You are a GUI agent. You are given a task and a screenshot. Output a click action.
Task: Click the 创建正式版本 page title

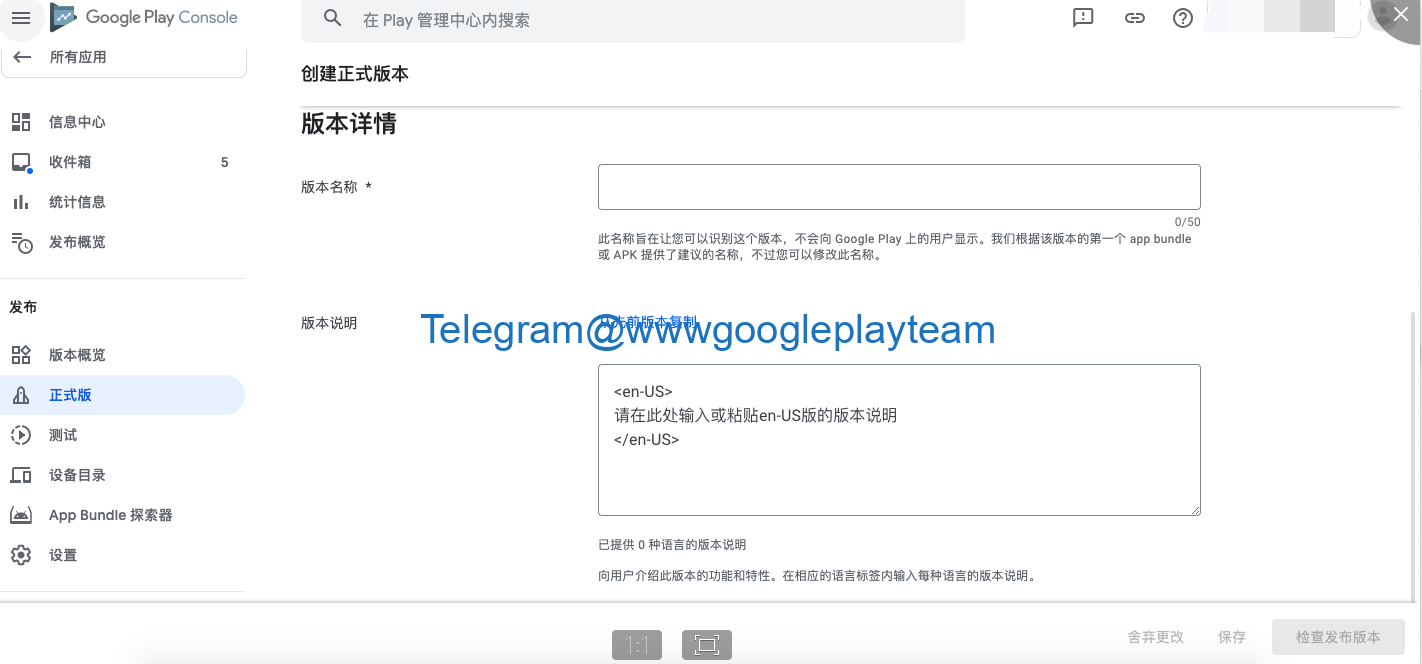(x=355, y=74)
